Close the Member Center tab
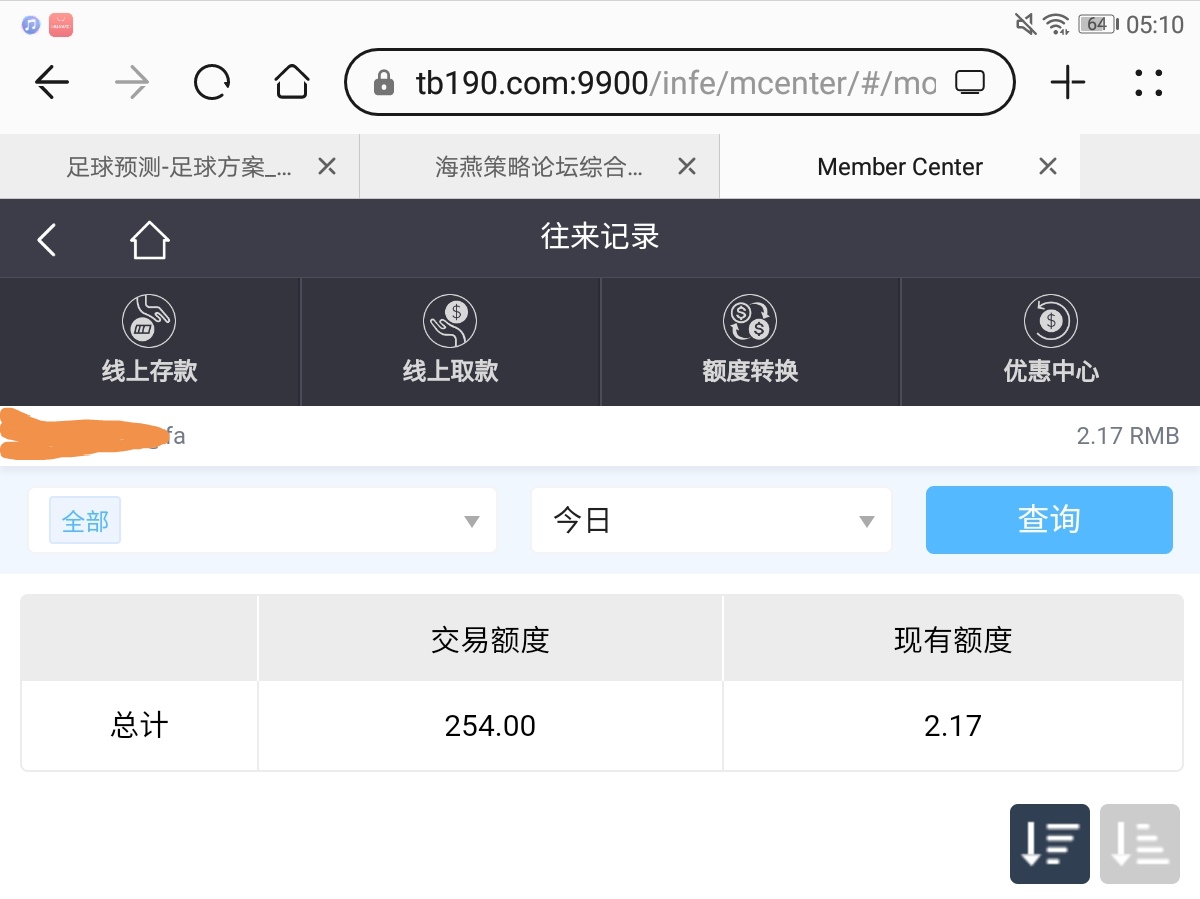Viewport: 1200px width, 899px height. pyautogui.click(x=1047, y=167)
